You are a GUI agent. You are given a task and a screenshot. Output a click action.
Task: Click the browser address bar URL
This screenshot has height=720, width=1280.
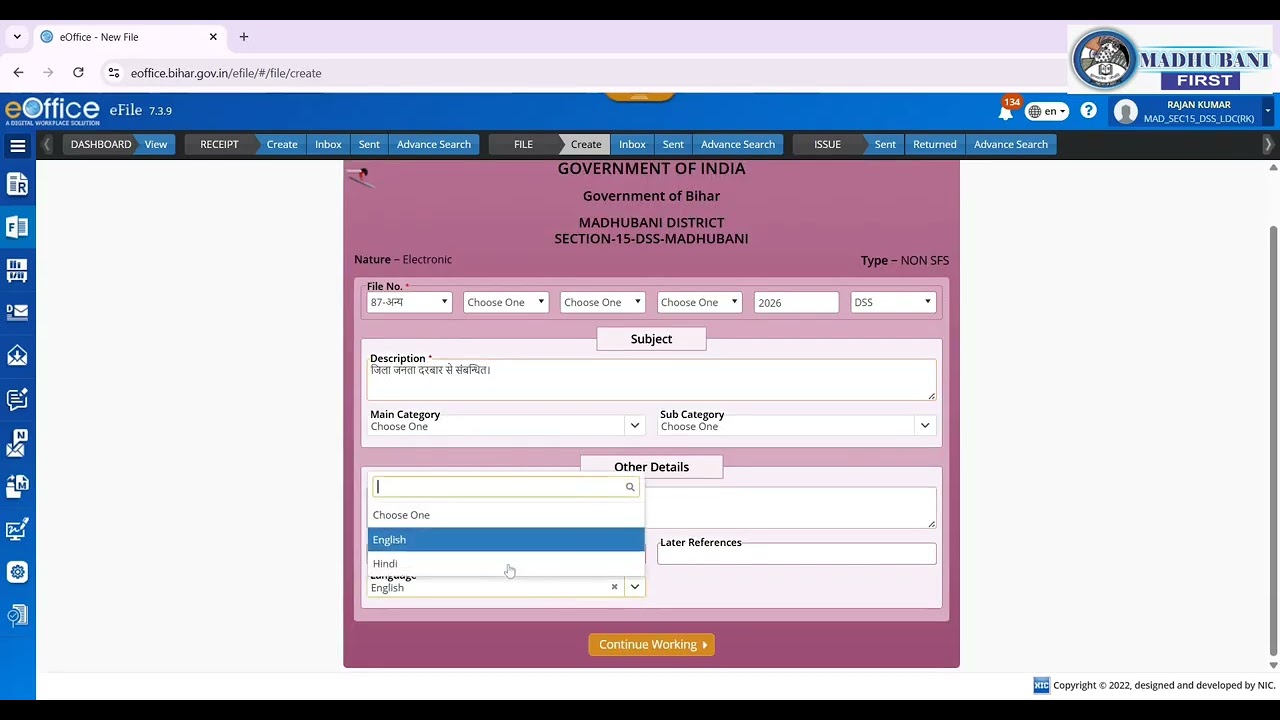pos(226,73)
